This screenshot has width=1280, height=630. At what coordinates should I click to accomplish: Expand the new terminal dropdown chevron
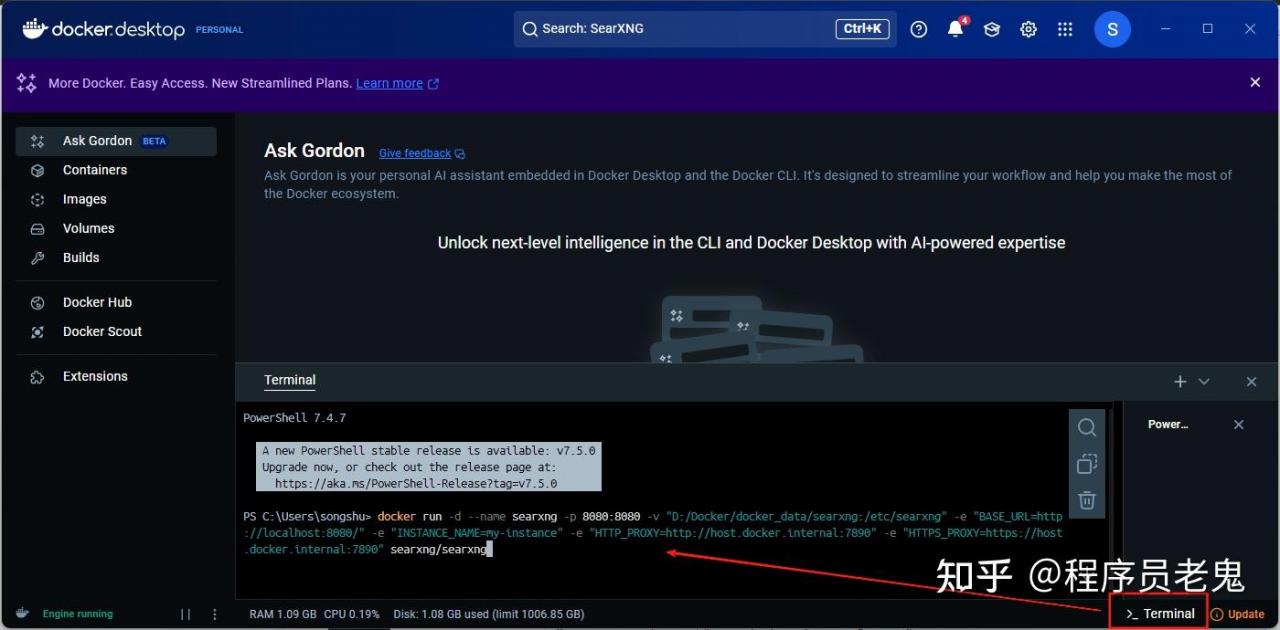[1204, 382]
